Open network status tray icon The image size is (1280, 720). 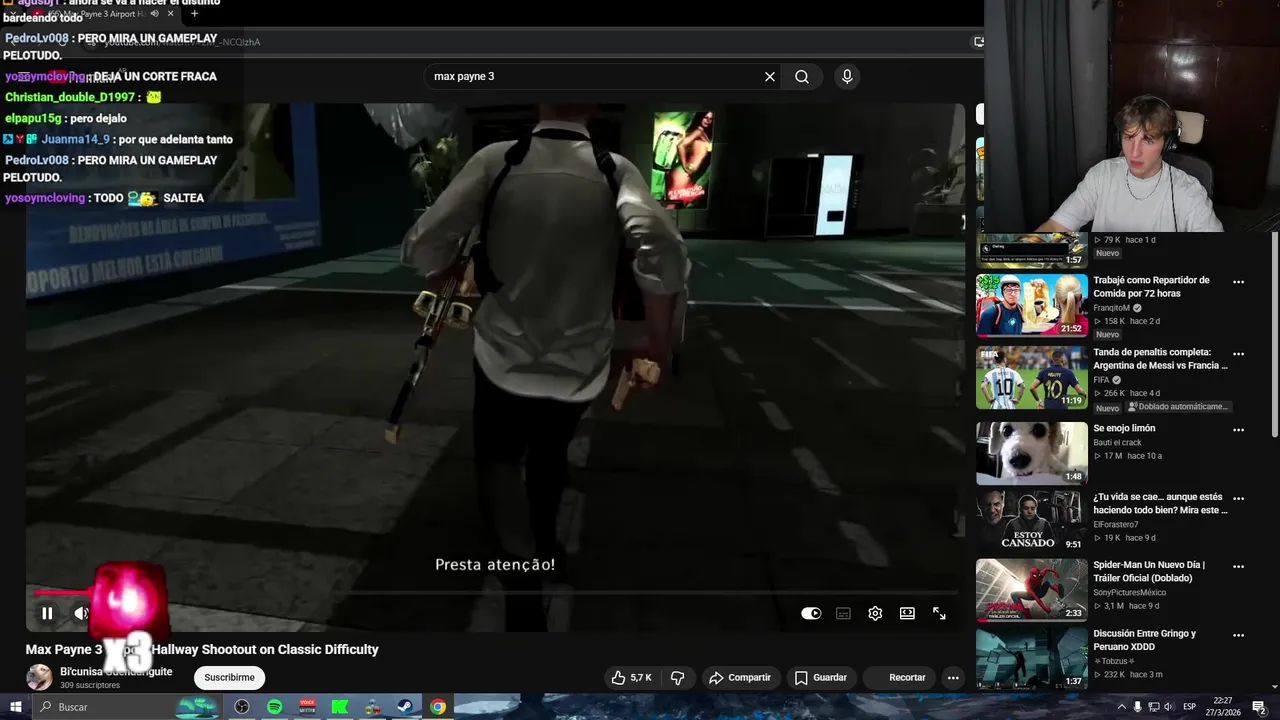pyautogui.click(x=1155, y=707)
